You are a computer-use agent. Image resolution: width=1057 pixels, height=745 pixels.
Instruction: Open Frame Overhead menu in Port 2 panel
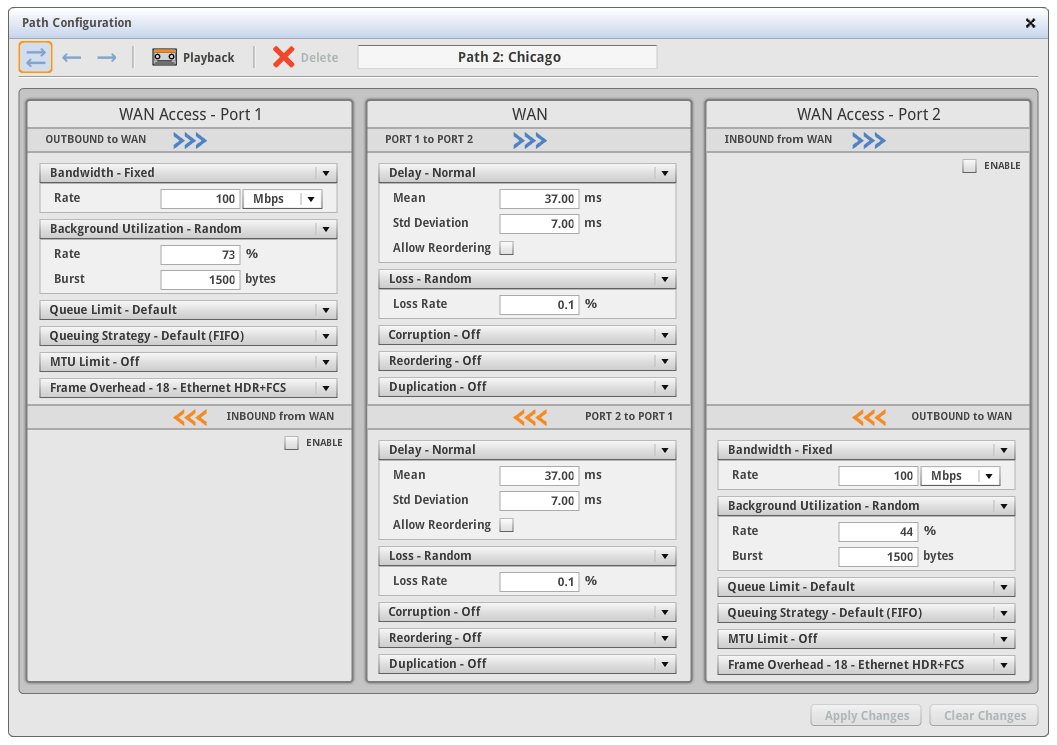tap(1003, 665)
